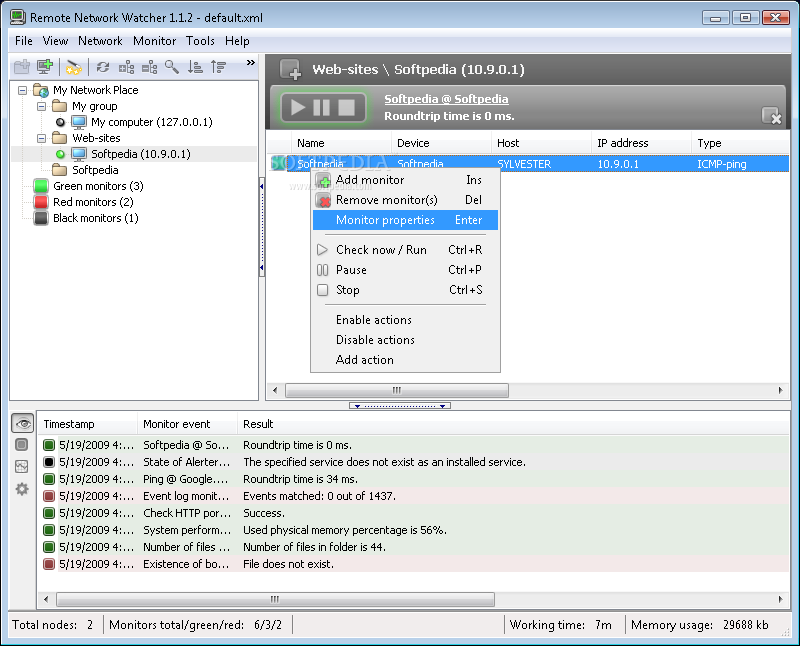This screenshot has width=800, height=646.
Task: Open the toolbar overflow chevron
Action: click(x=251, y=62)
